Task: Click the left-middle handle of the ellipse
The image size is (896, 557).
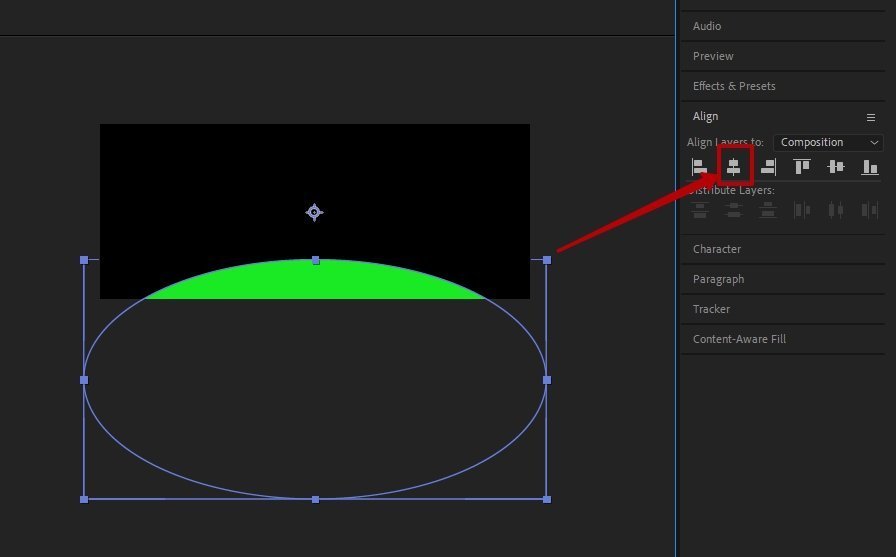Action: (84, 380)
